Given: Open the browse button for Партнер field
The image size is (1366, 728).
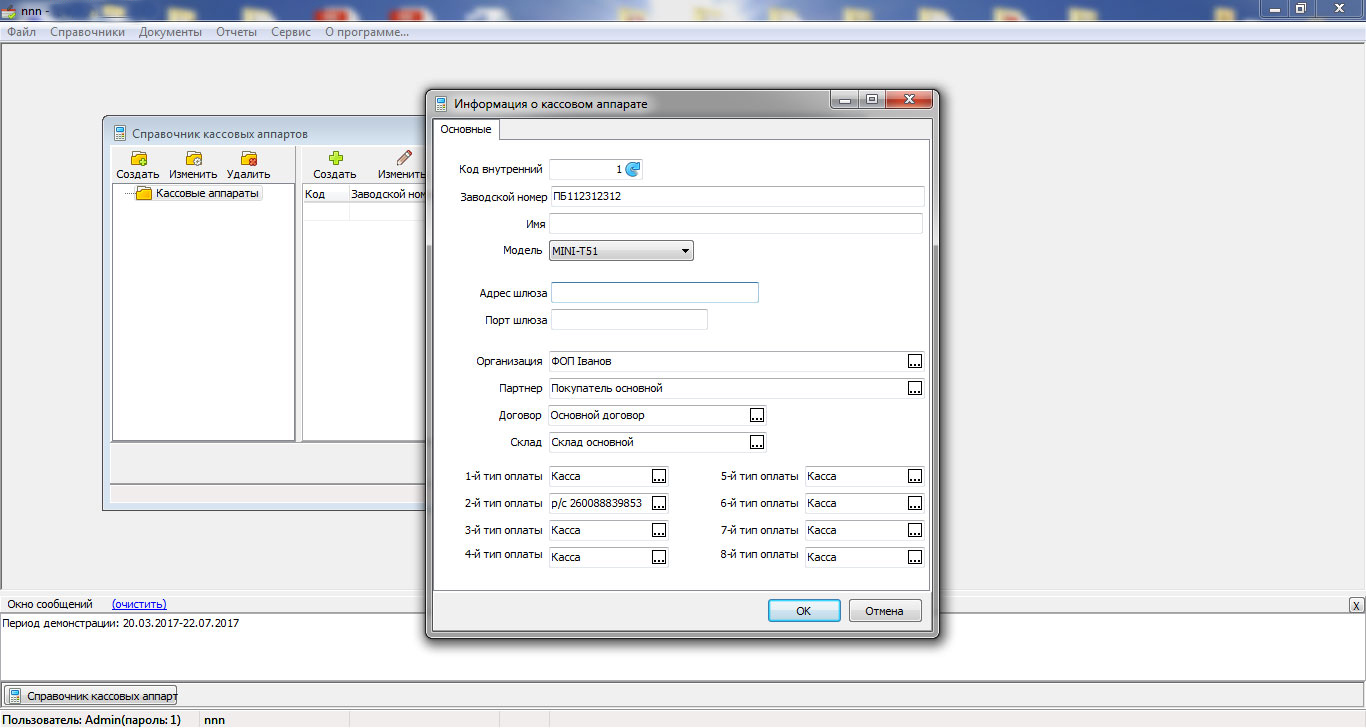Looking at the screenshot, I should 915,388.
